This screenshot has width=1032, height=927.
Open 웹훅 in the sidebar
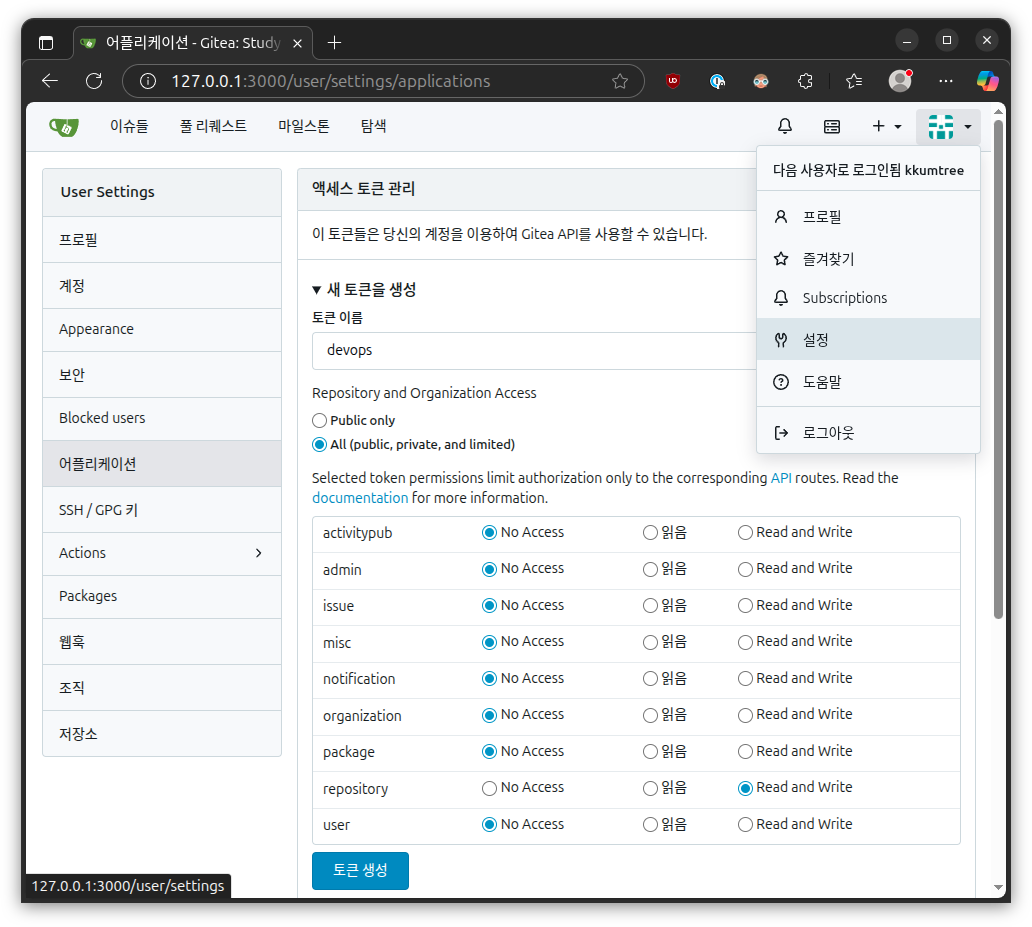point(162,641)
